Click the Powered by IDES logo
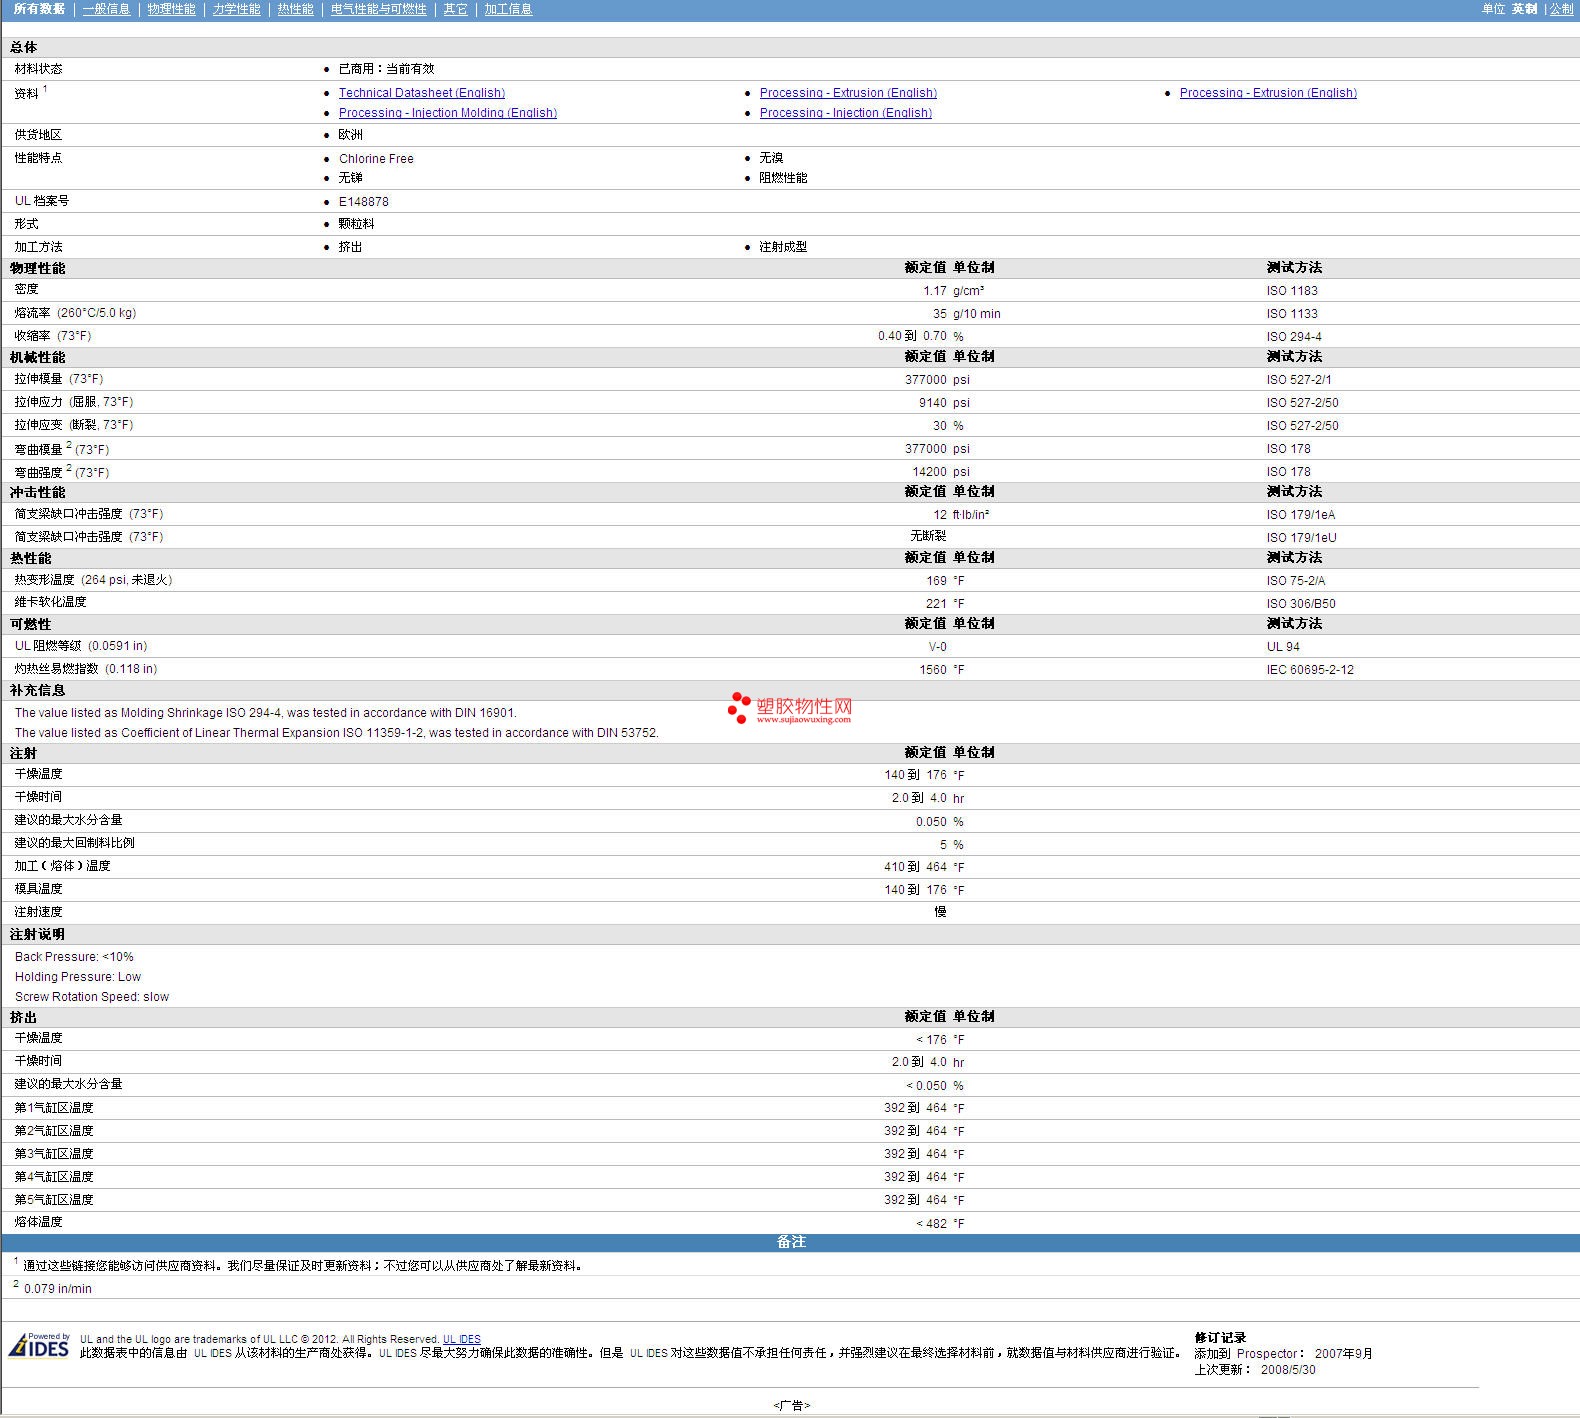Viewport: 1580px width, 1418px height. [x=39, y=1345]
